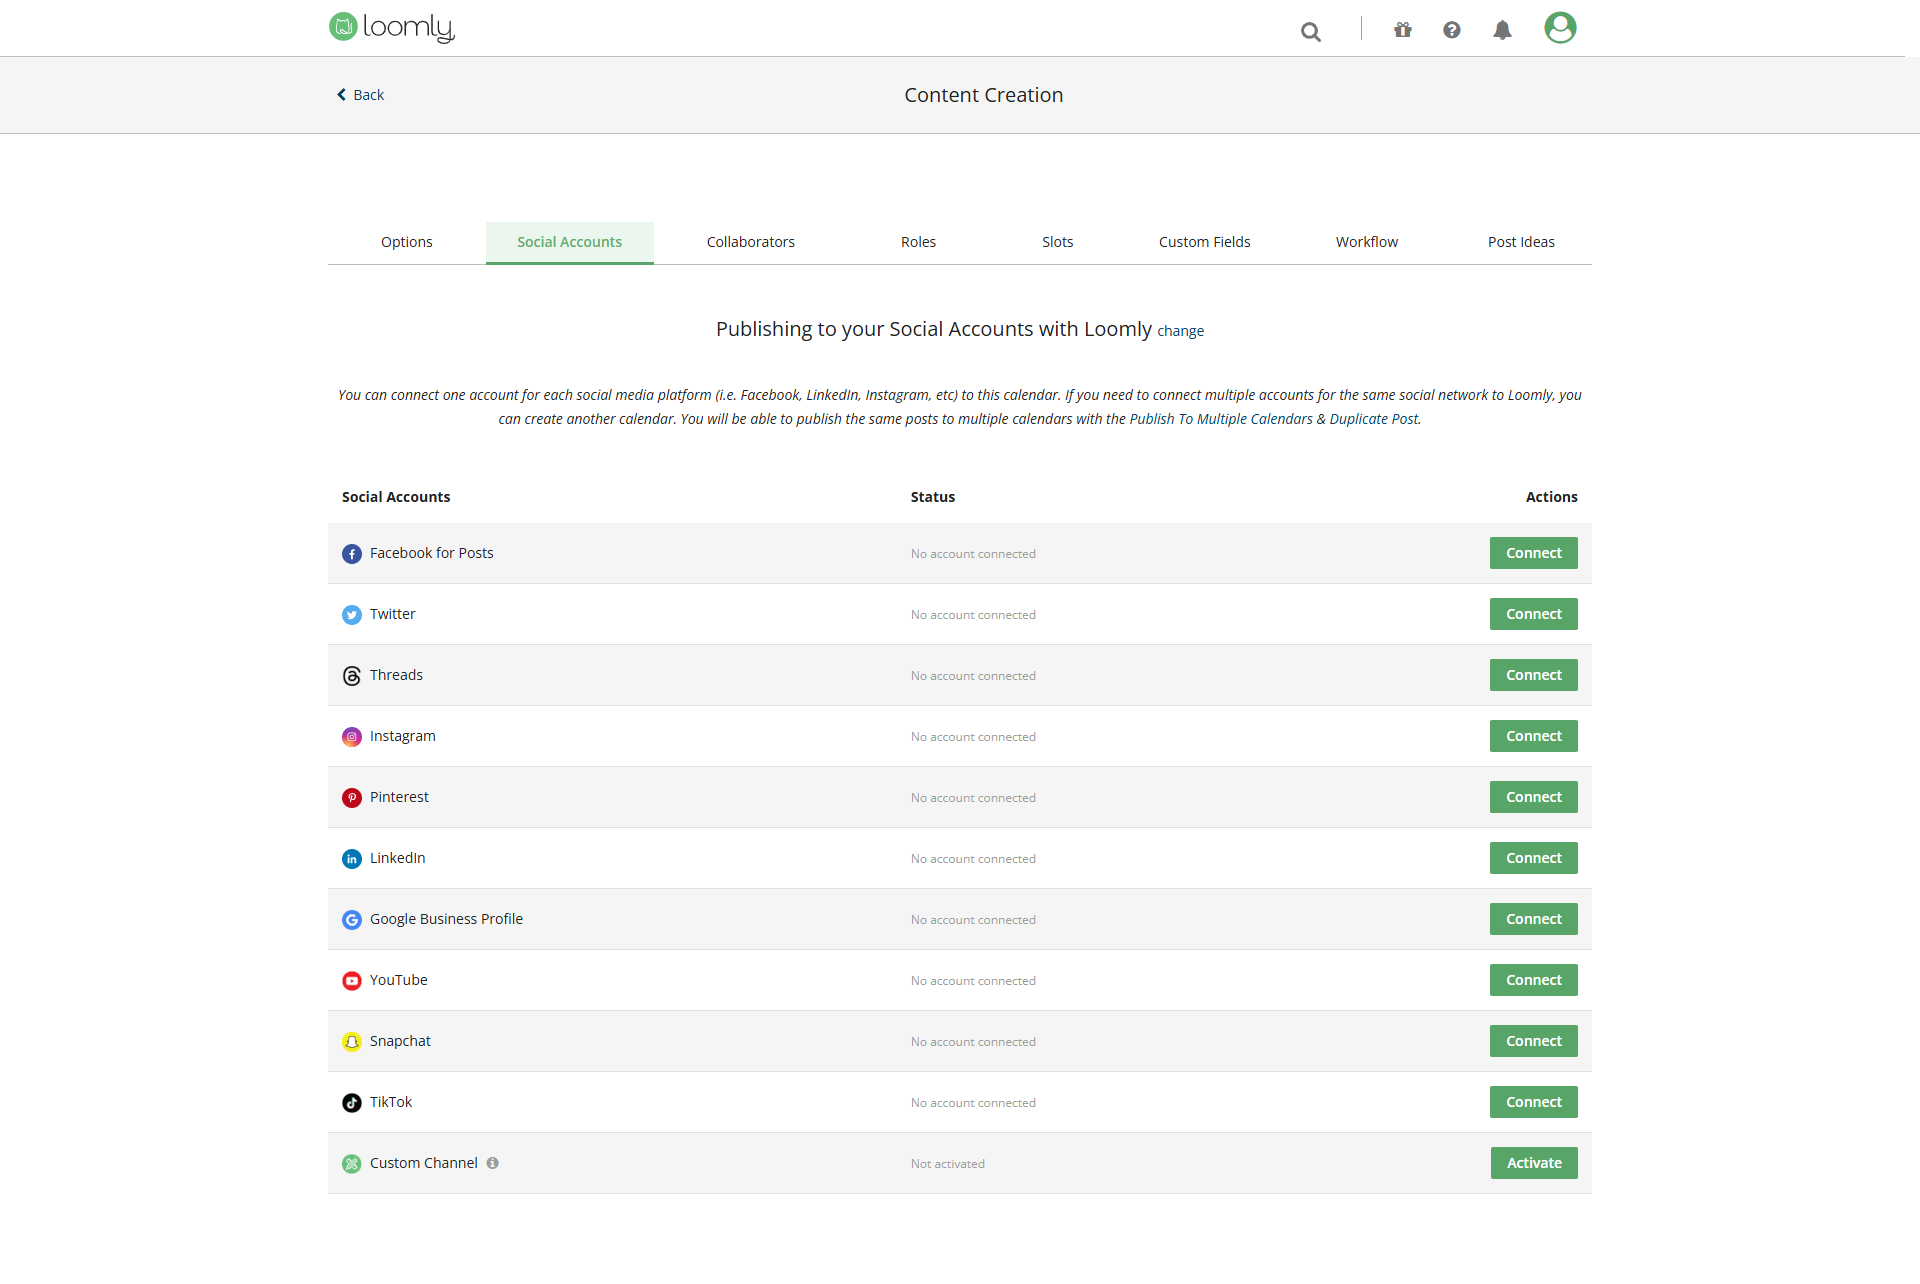Image resolution: width=1920 pixels, height=1284 pixels.
Task: Open the search magnifier icon
Action: tap(1311, 31)
